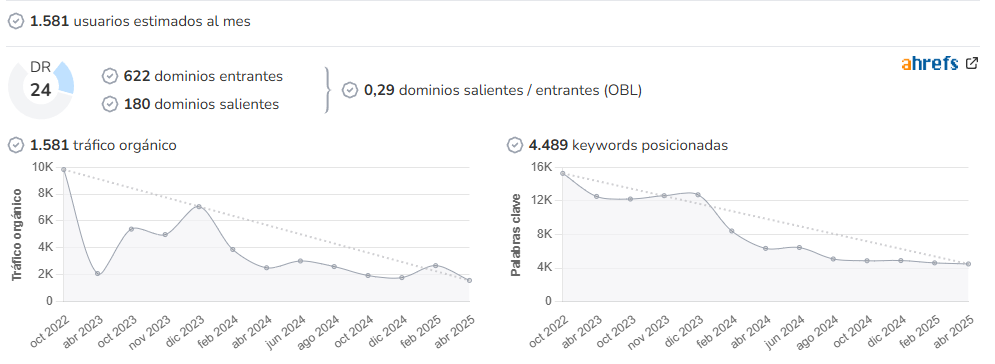Click the 16K label on keywords axis
Screen dimensions: 995x364
[x=541, y=167]
